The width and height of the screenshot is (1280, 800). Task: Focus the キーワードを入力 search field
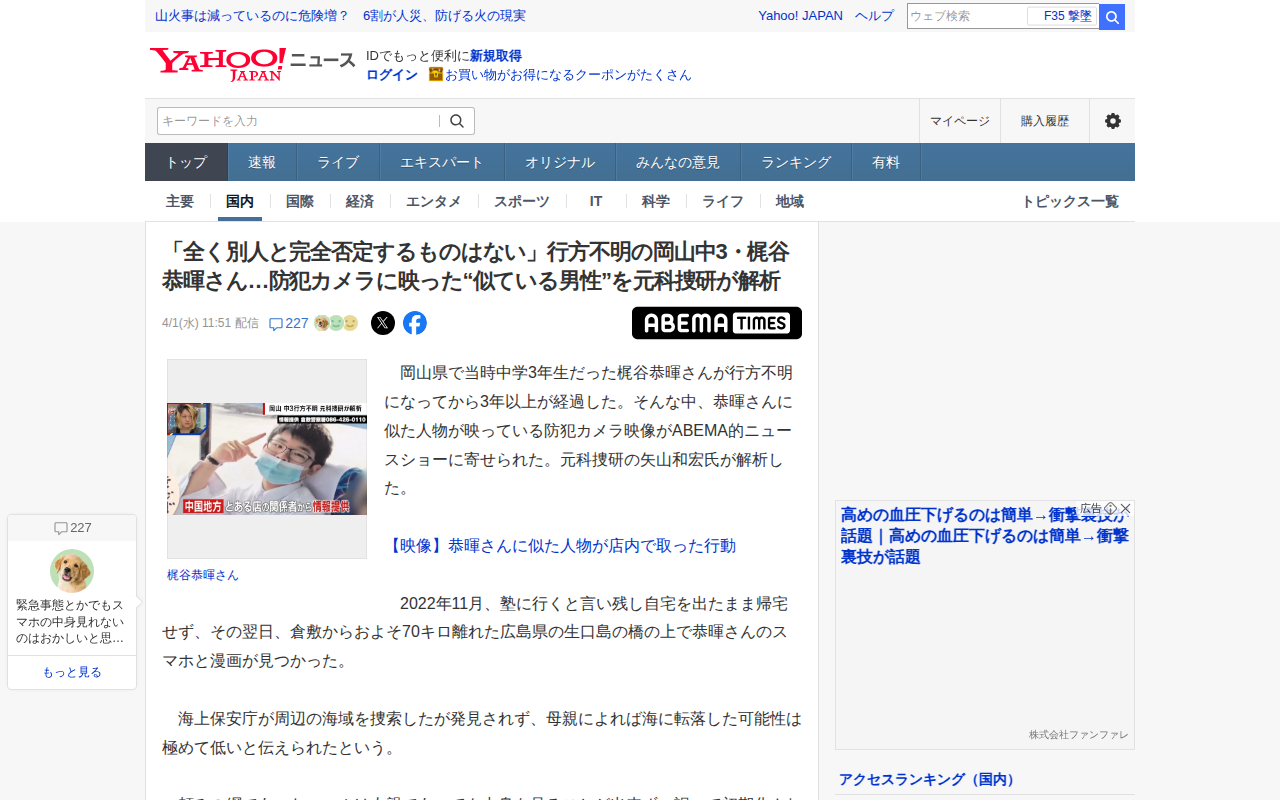tap(298, 121)
